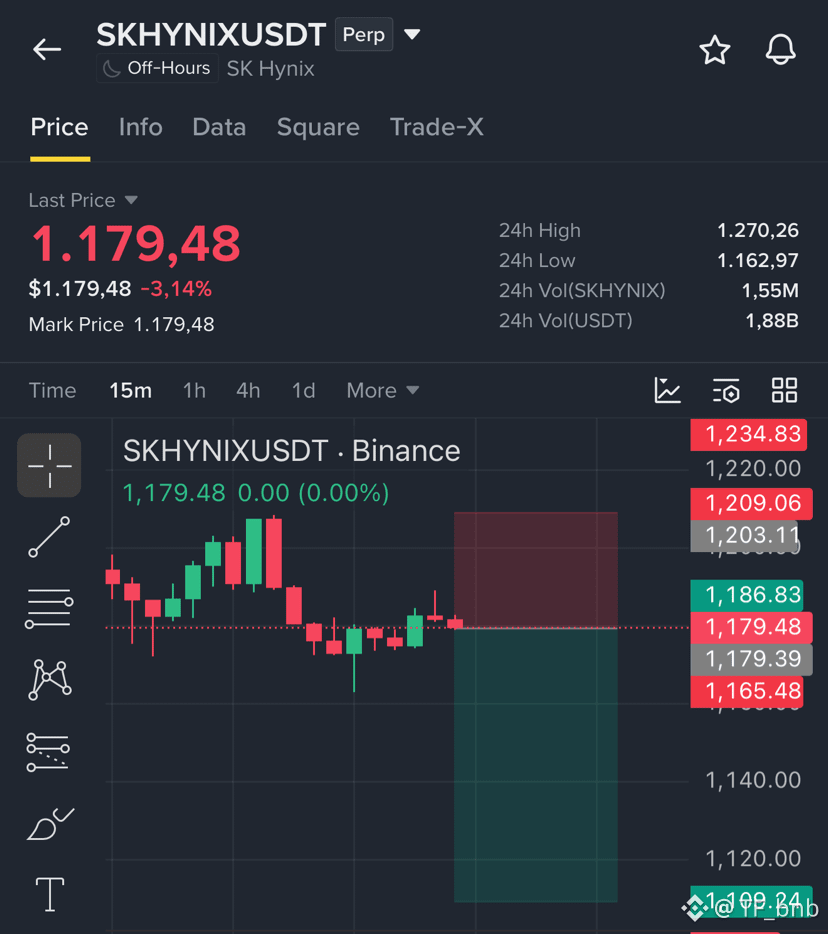
Task: Open the Square tab
Action: (318, 127)
